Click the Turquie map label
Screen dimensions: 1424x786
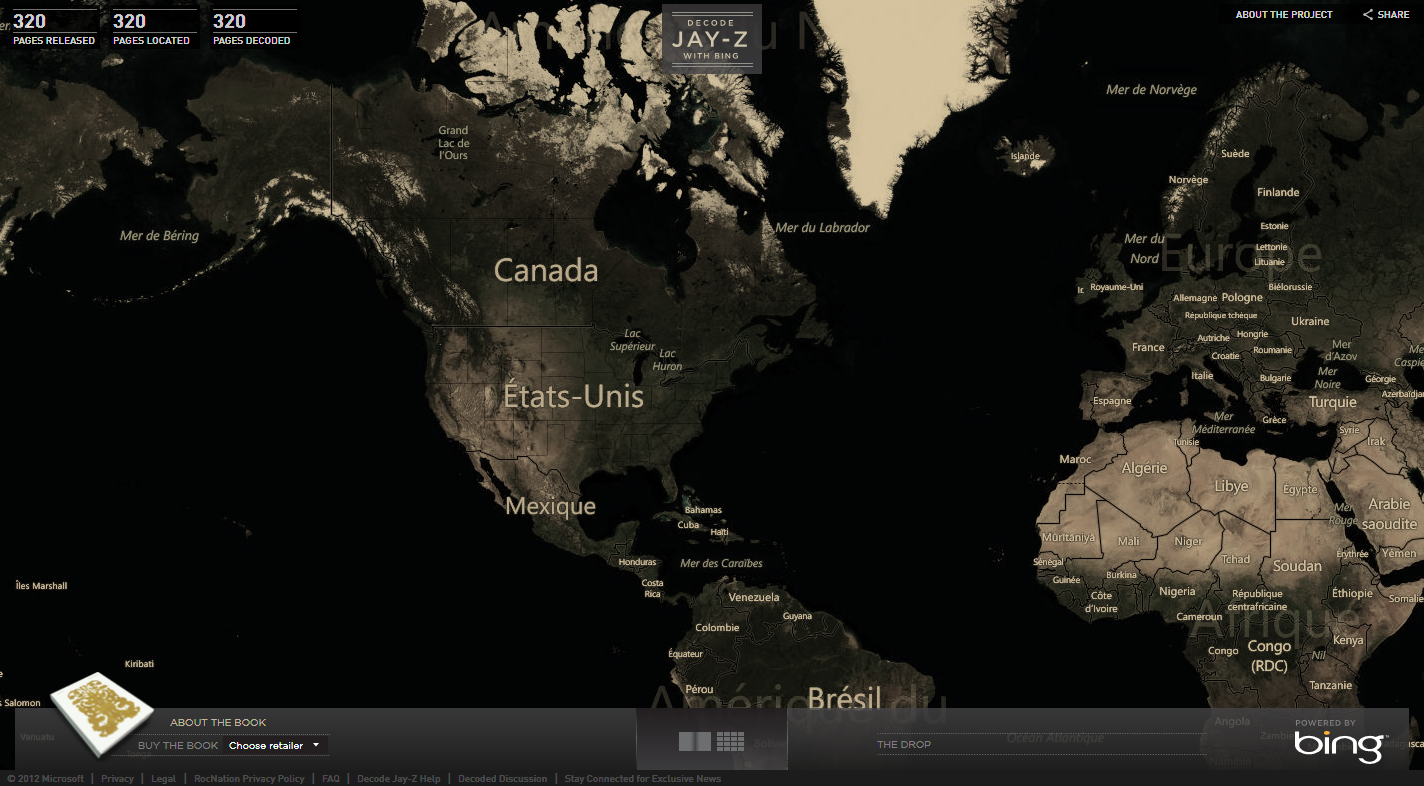point(1333,402)
